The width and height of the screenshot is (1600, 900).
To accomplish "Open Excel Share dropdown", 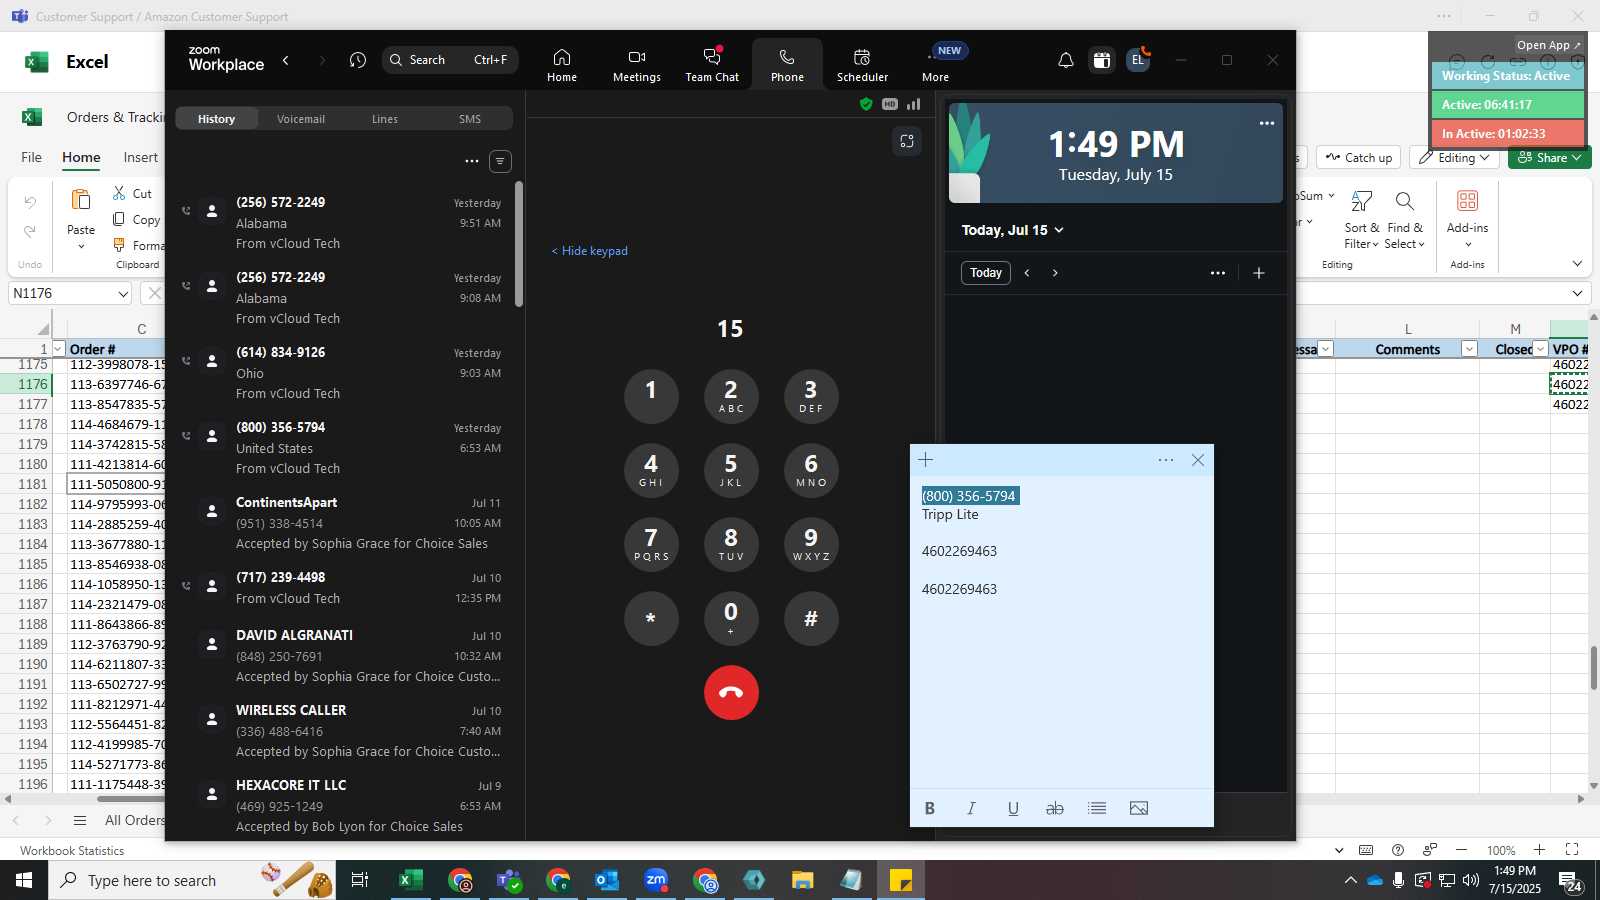I will click(1549, 158).
